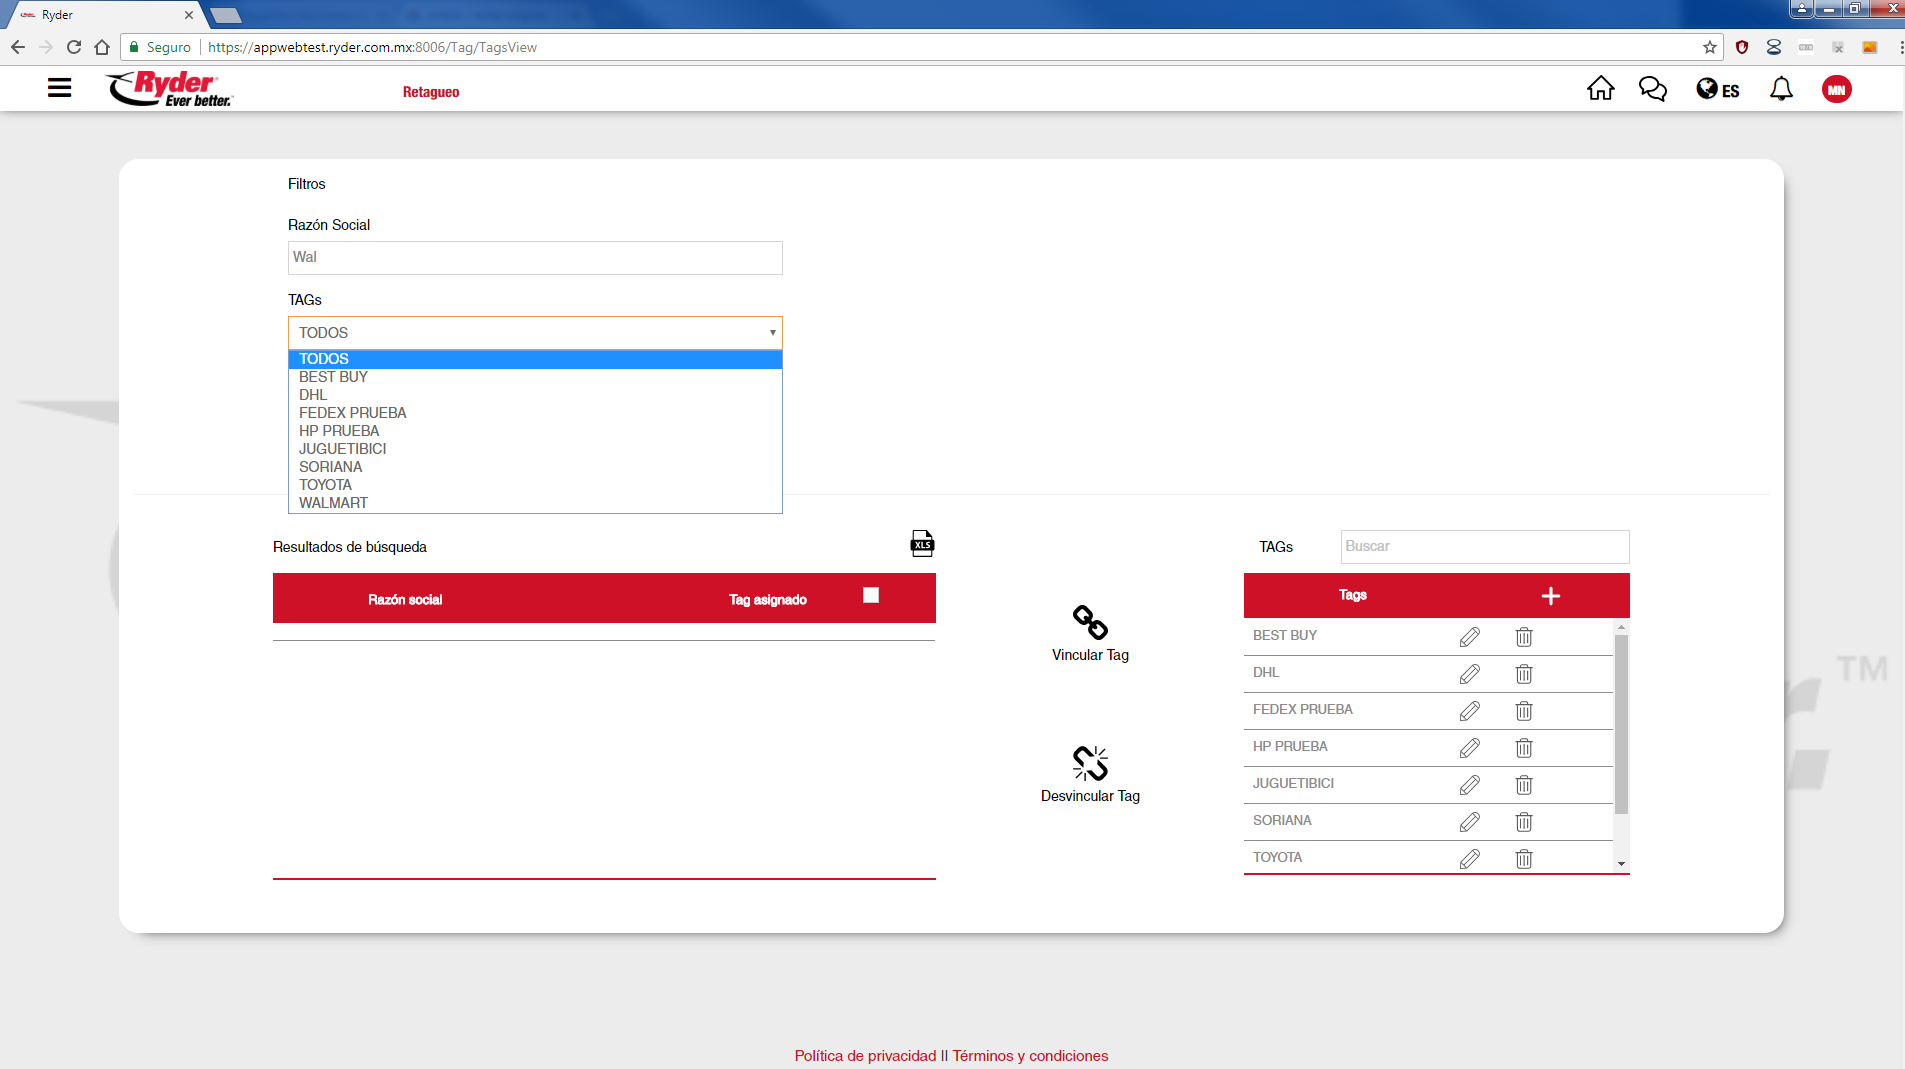Collapse the TAGs dropdown showing TODOS
Screen dimensions: 1905x1069
[x=535, y=333]
